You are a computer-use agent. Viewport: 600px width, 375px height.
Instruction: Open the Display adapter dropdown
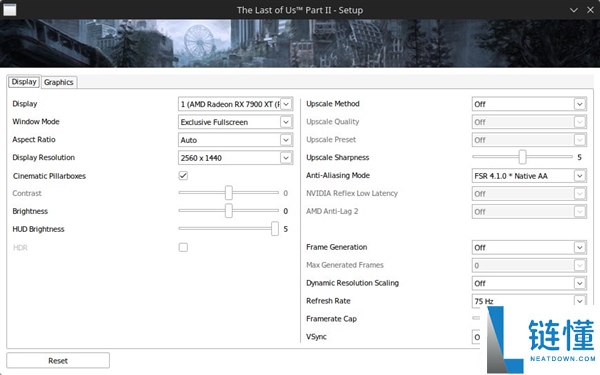[x=235, y=104]
